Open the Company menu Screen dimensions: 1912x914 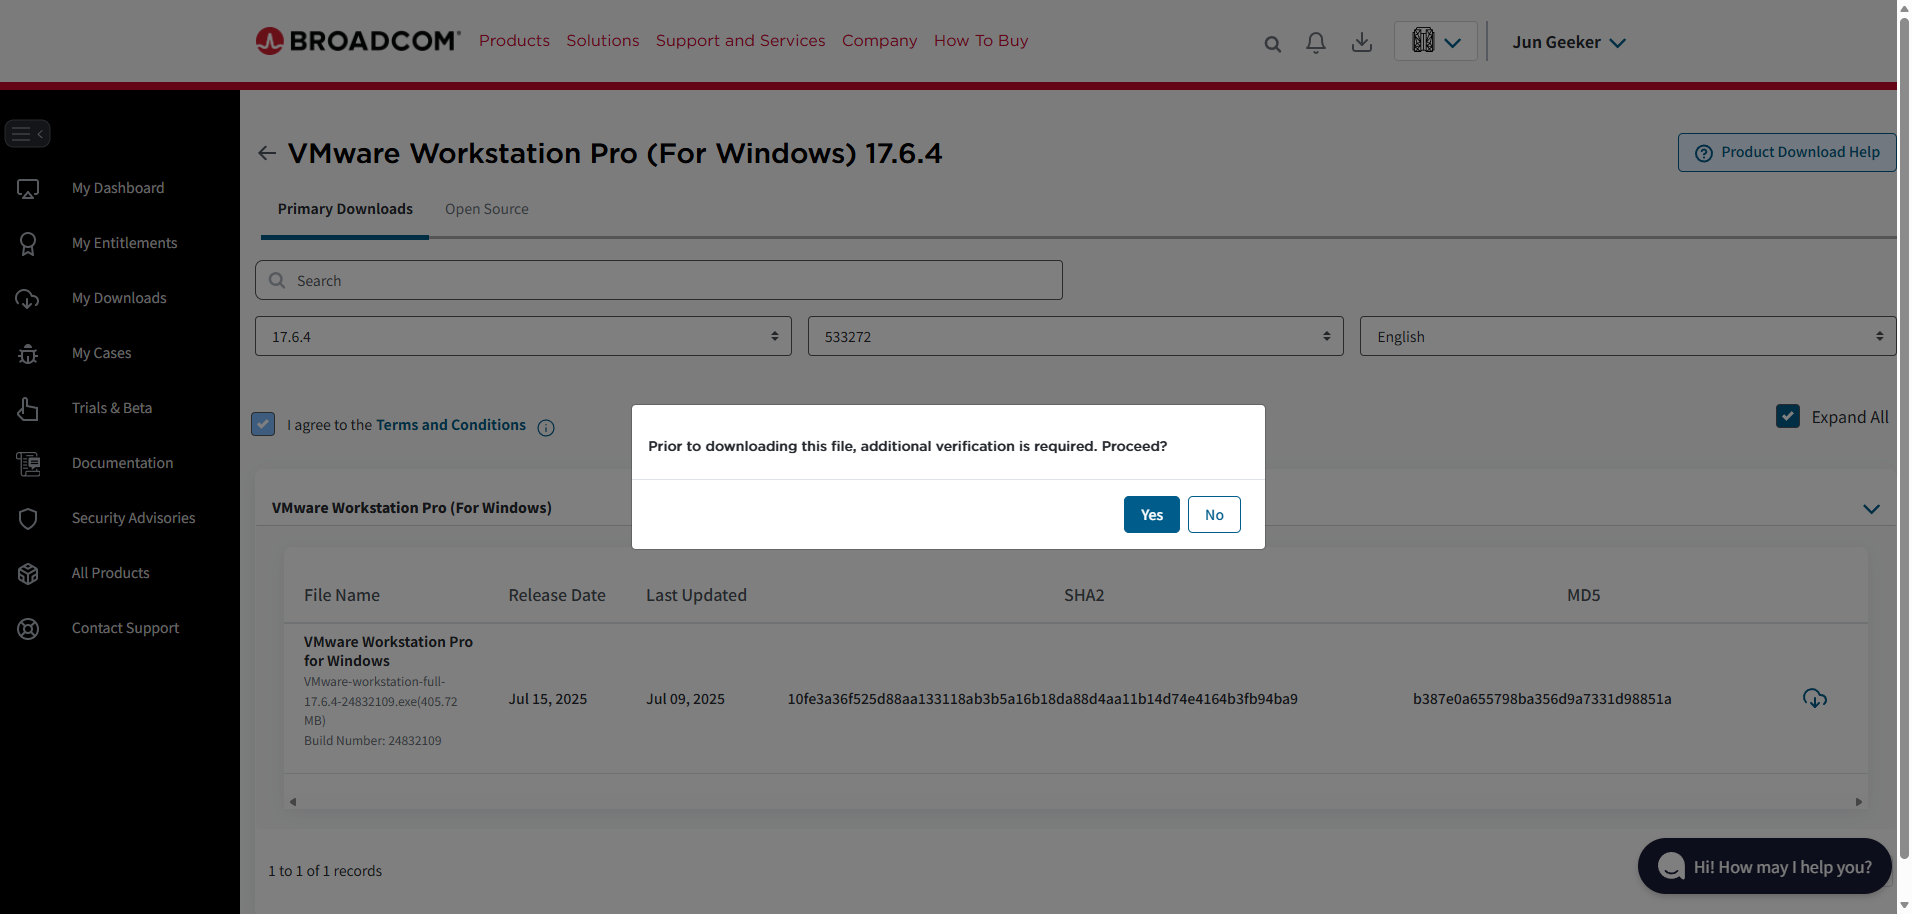tap(880, 41)
